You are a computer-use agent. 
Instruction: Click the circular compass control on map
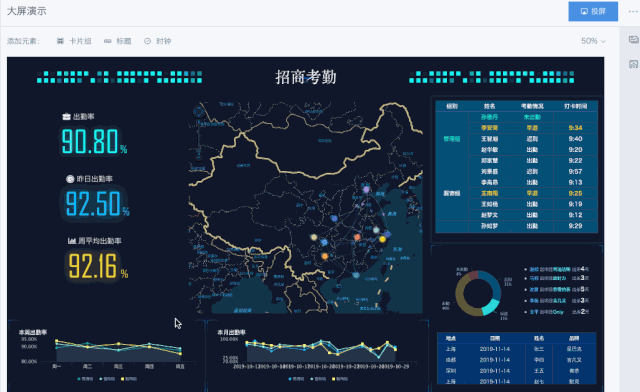[199, 111]
